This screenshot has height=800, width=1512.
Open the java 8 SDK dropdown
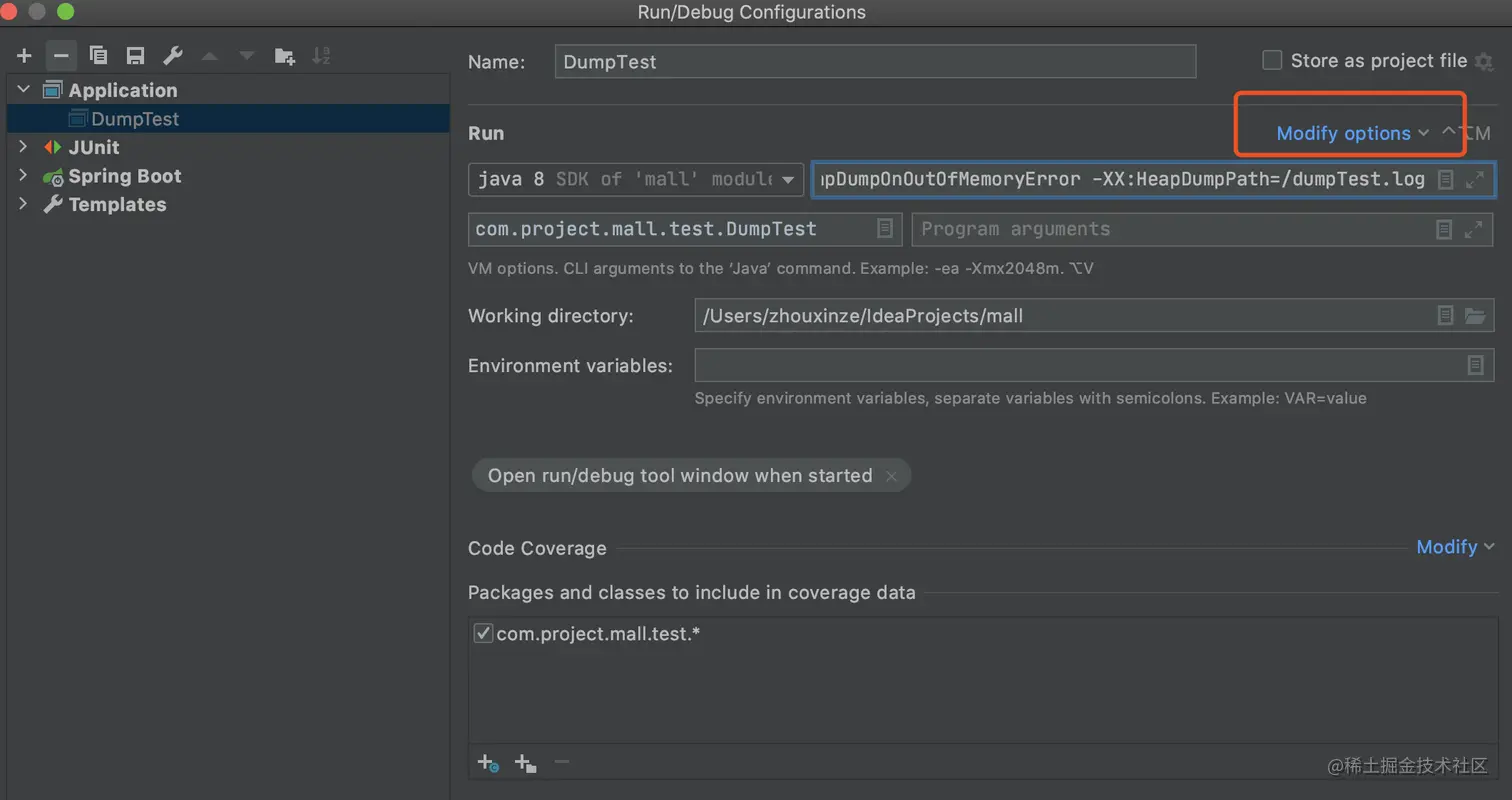pos(636,180)
